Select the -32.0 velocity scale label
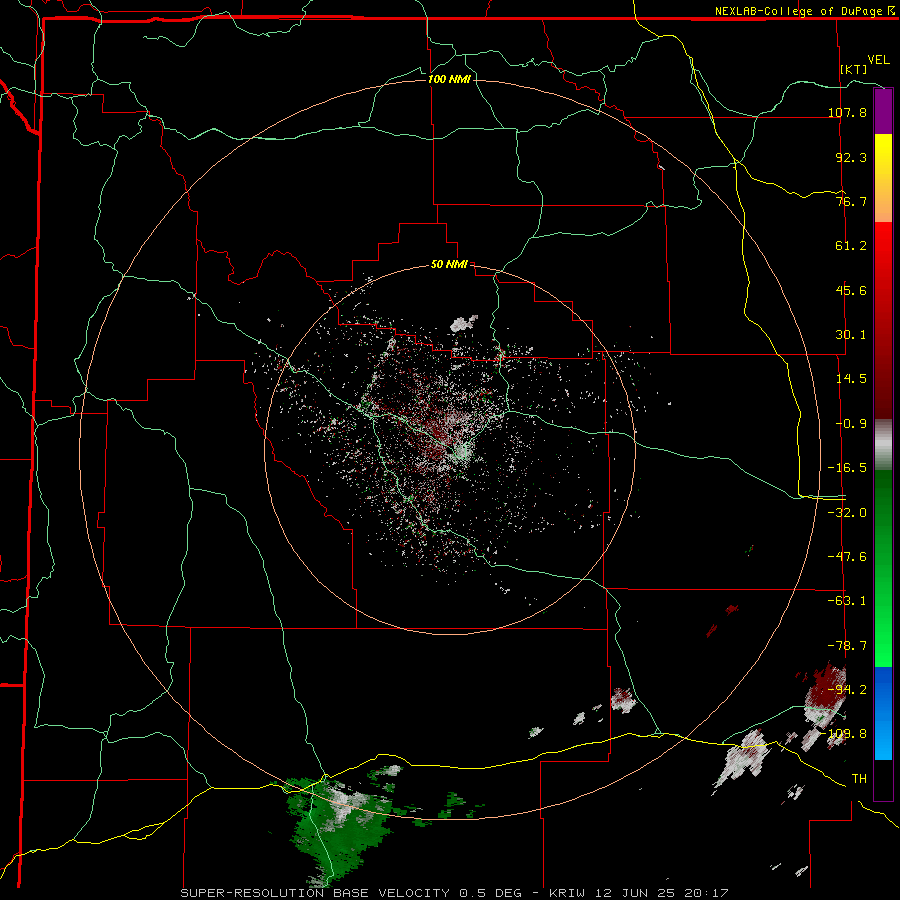The width and height of the screenshot is (900, 900). click(x=847, y=513)
